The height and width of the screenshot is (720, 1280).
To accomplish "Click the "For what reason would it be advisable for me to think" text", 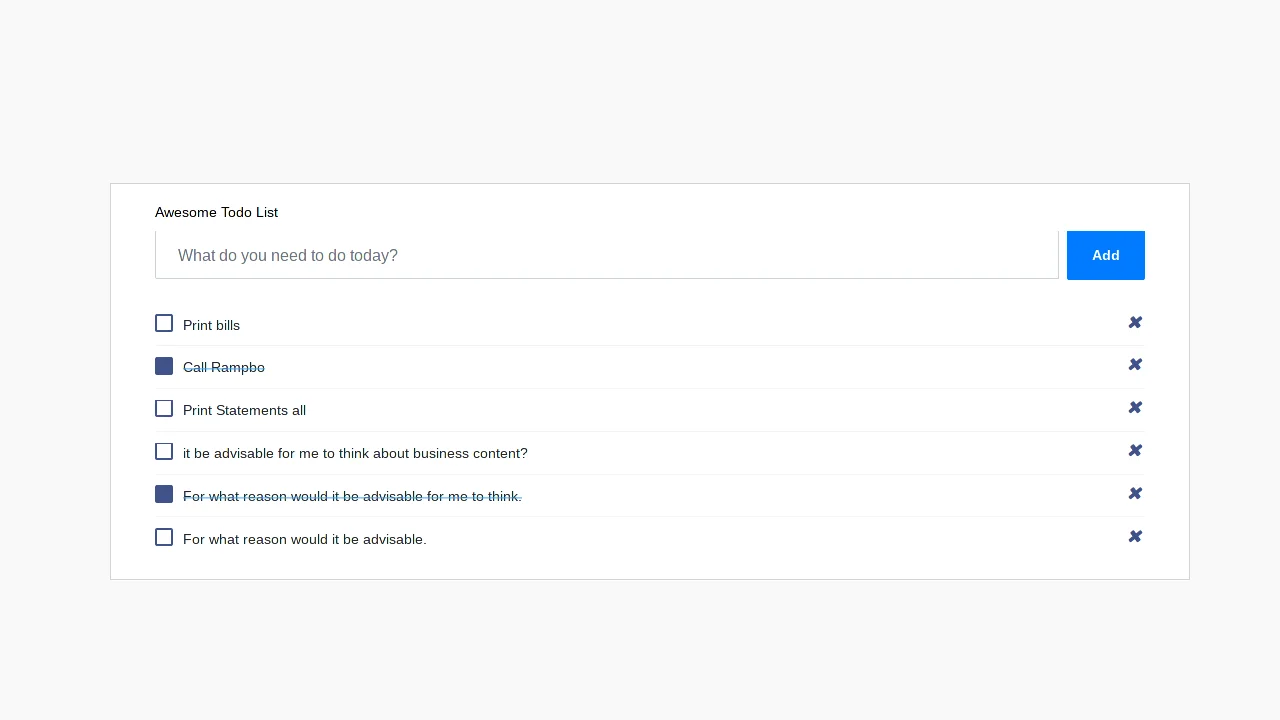I will [351, 496].
